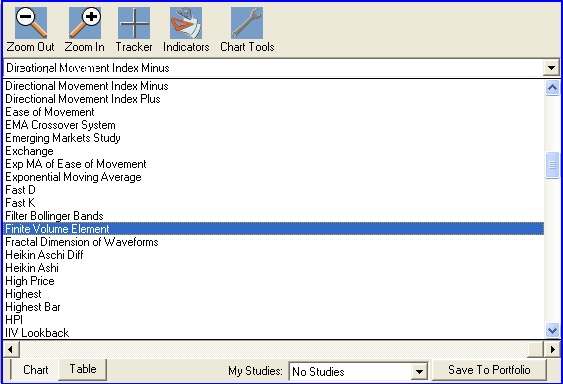The height and width of the screenshot is (384, 563).
Task: Select Ease of Movement
Action: pos(274,112)
